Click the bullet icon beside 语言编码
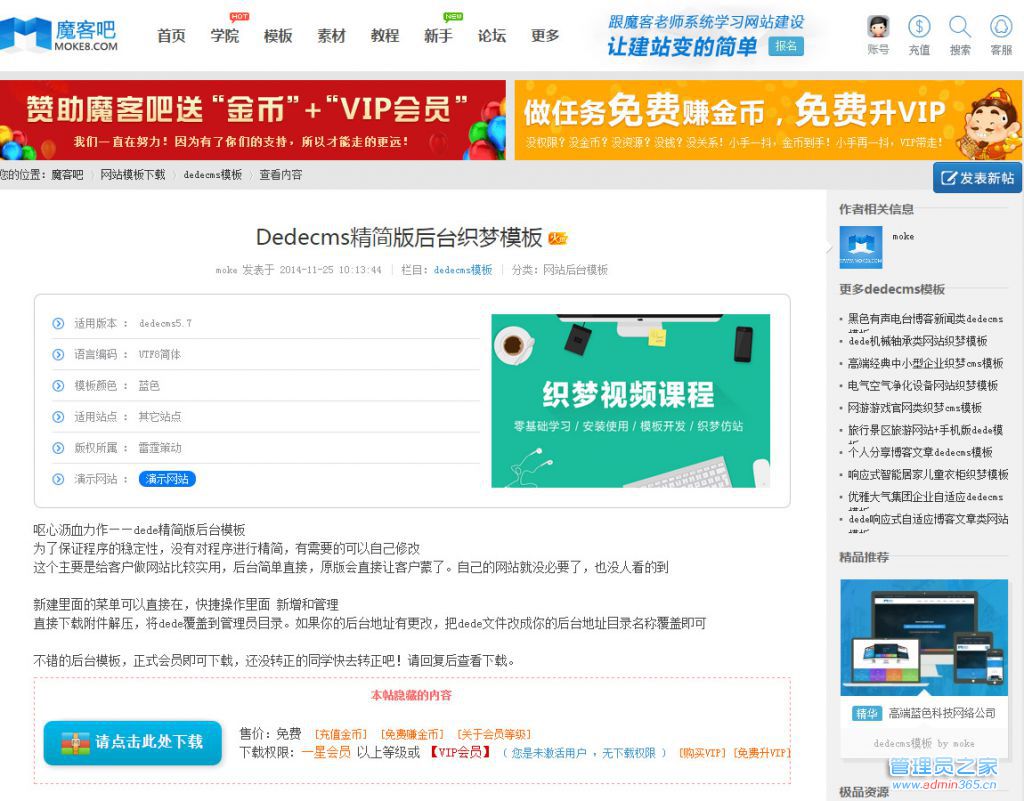 coord(58,354)
